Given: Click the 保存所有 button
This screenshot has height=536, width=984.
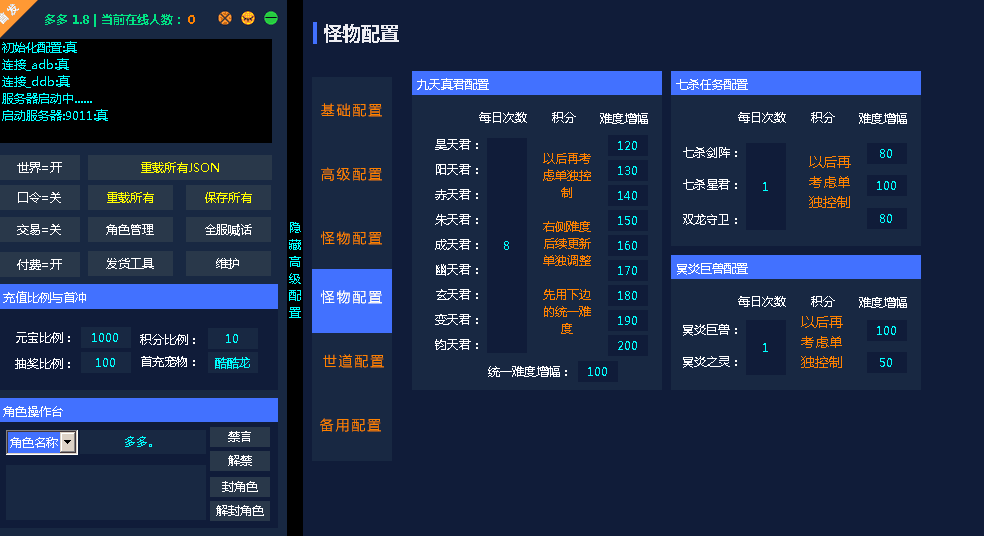Looking at the screenshot, I should tap(228, 198).
